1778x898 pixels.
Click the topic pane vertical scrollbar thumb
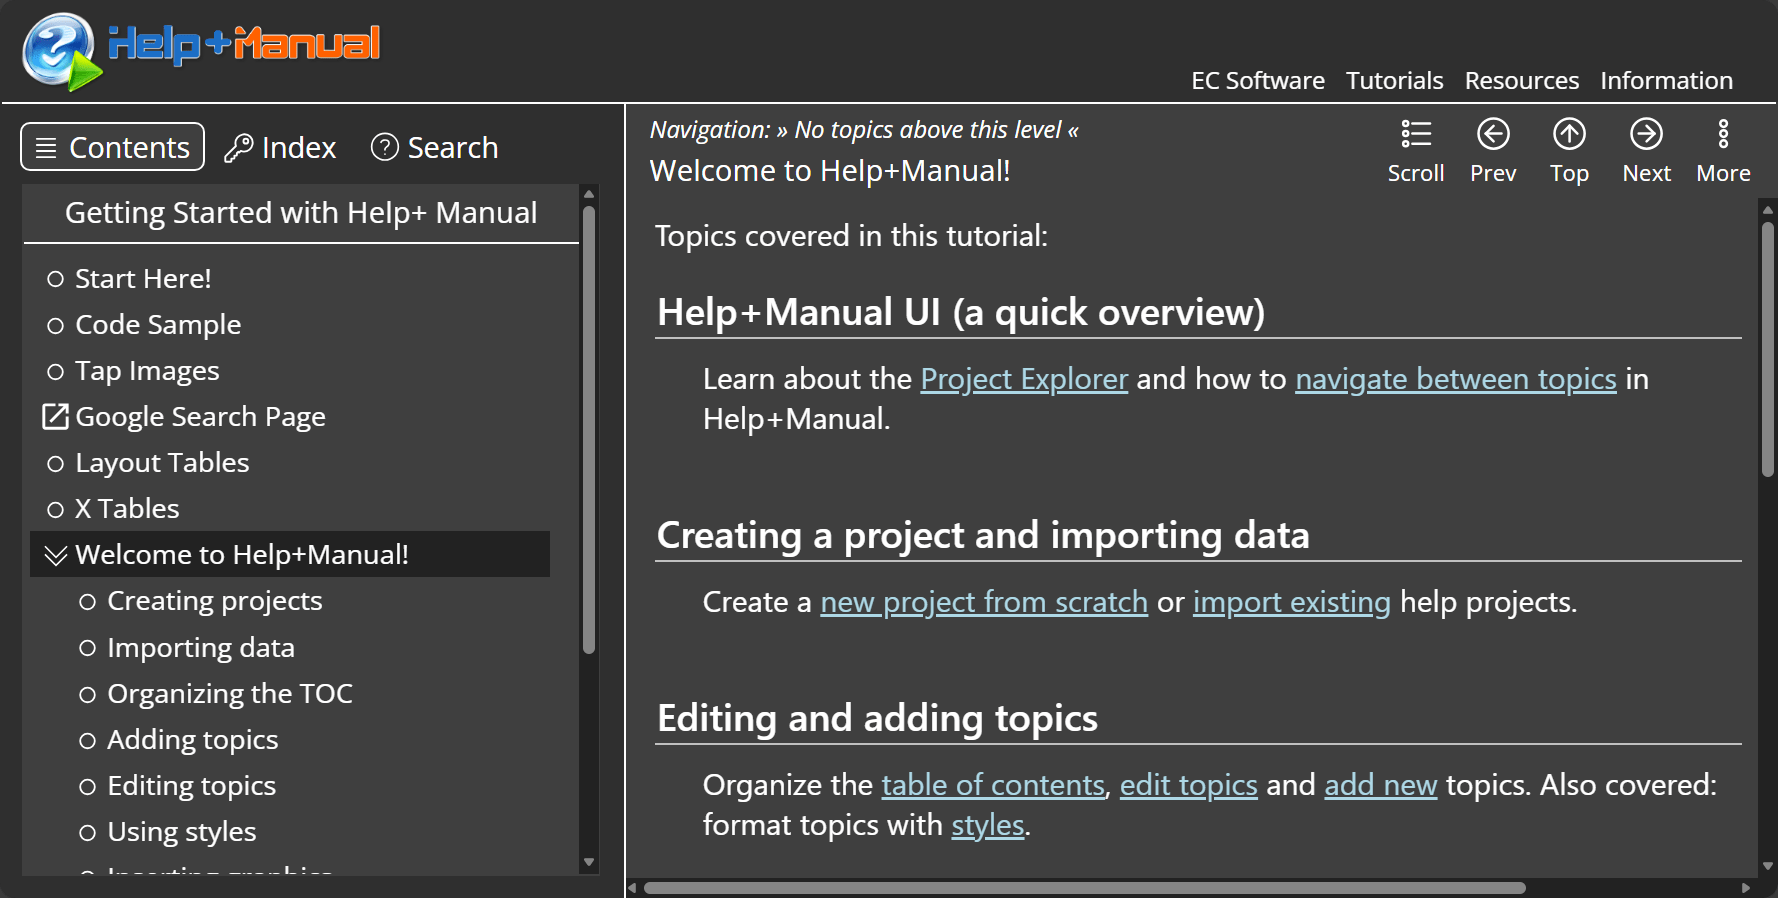pos(1768,349)
